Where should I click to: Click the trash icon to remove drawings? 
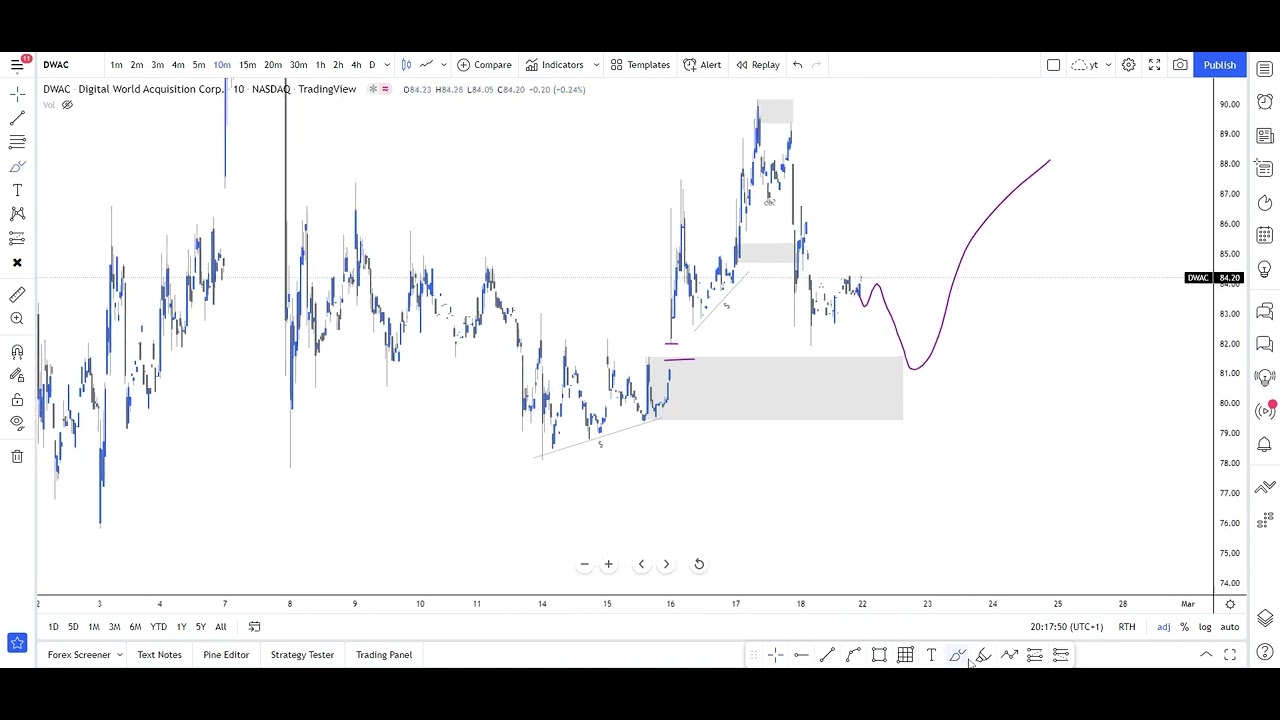click(x=17, y=457)
